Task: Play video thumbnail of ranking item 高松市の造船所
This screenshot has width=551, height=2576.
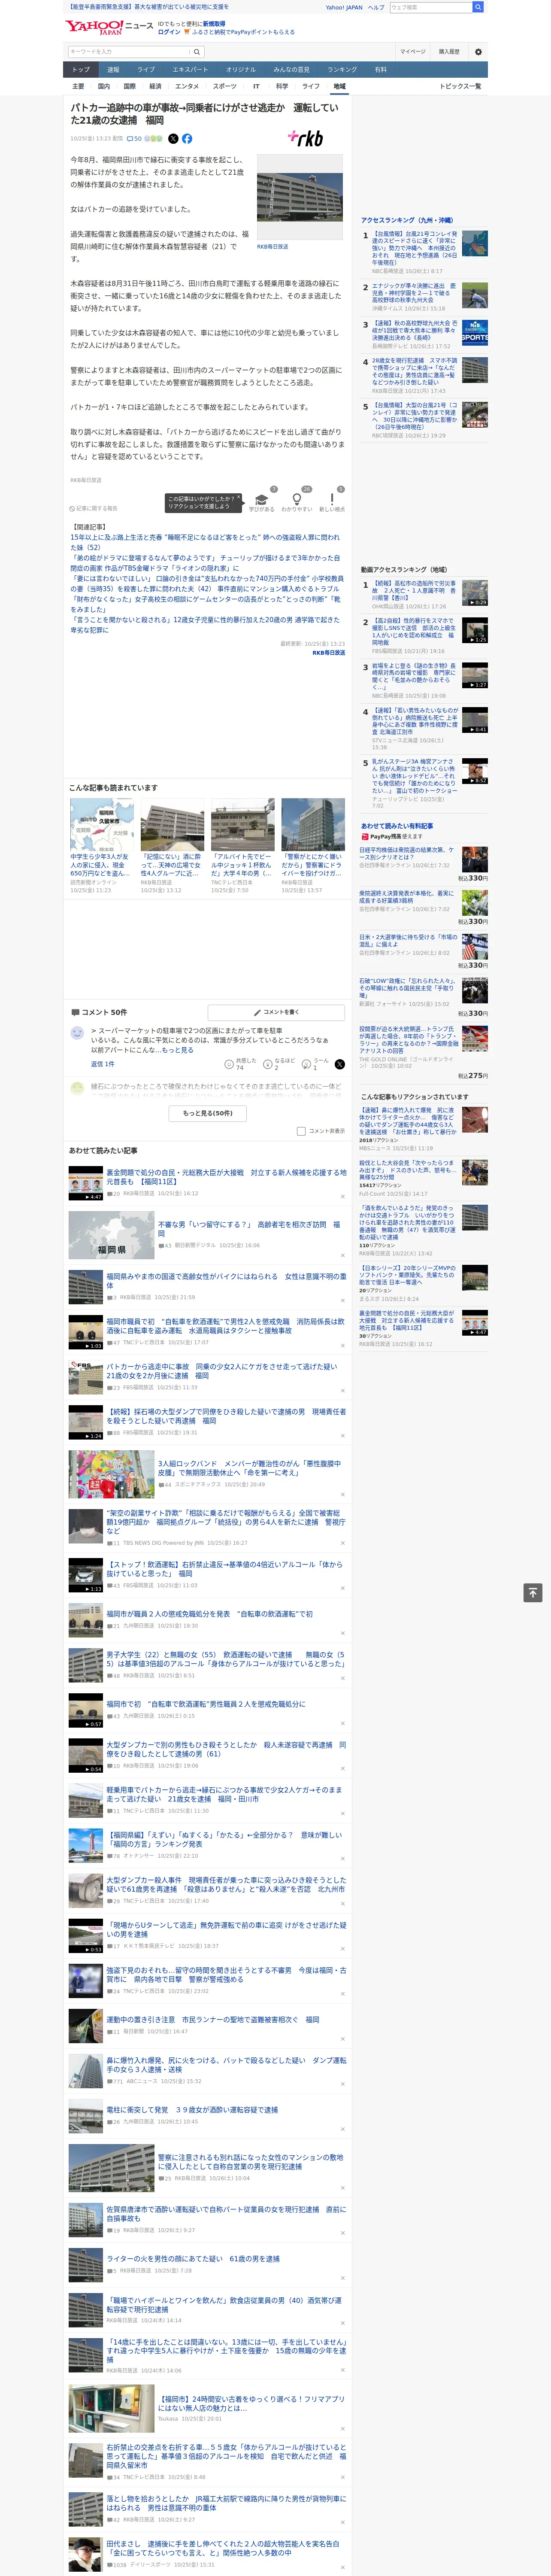Action: (x=475, y=593)
